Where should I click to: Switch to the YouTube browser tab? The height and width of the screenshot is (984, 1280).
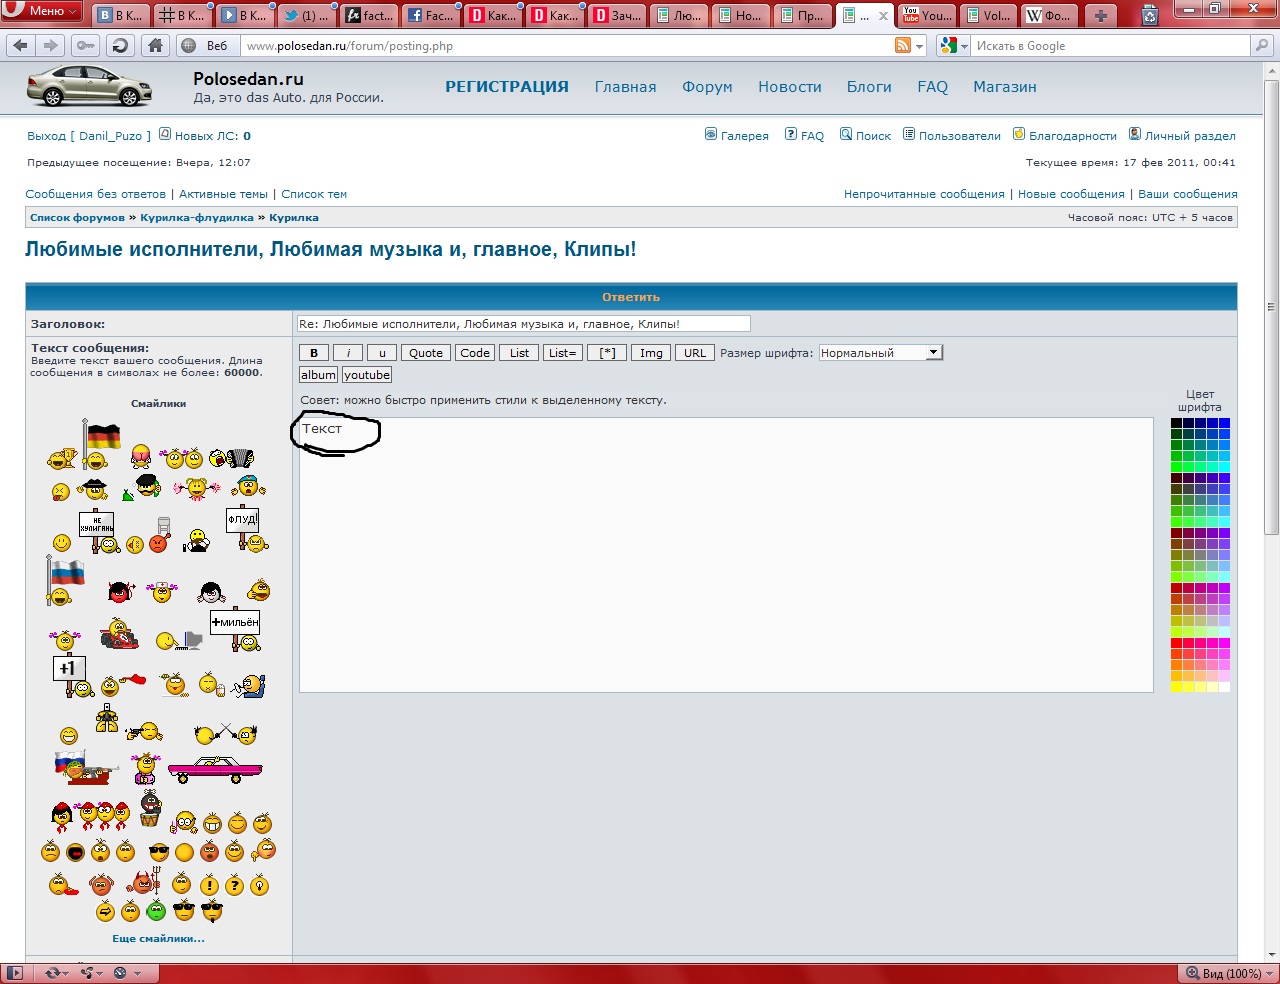coord(927,15)
